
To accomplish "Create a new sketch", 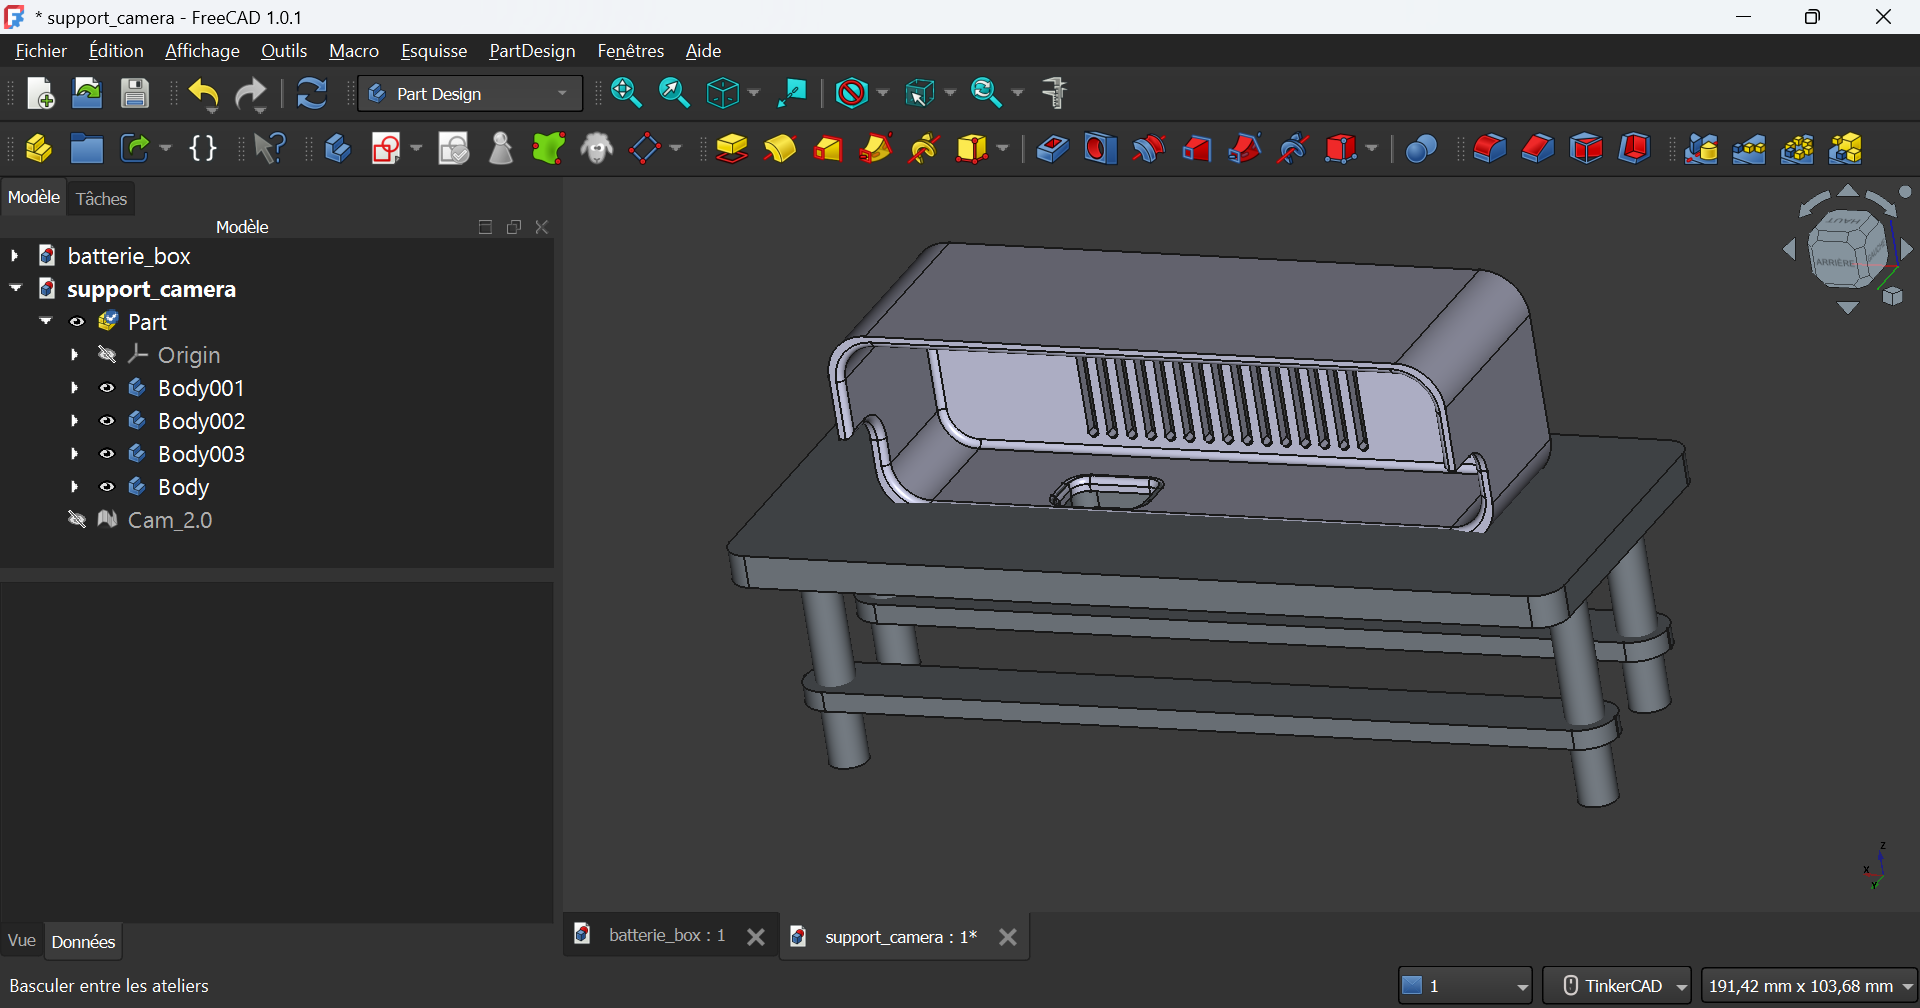I will click(x=386, y=149).
